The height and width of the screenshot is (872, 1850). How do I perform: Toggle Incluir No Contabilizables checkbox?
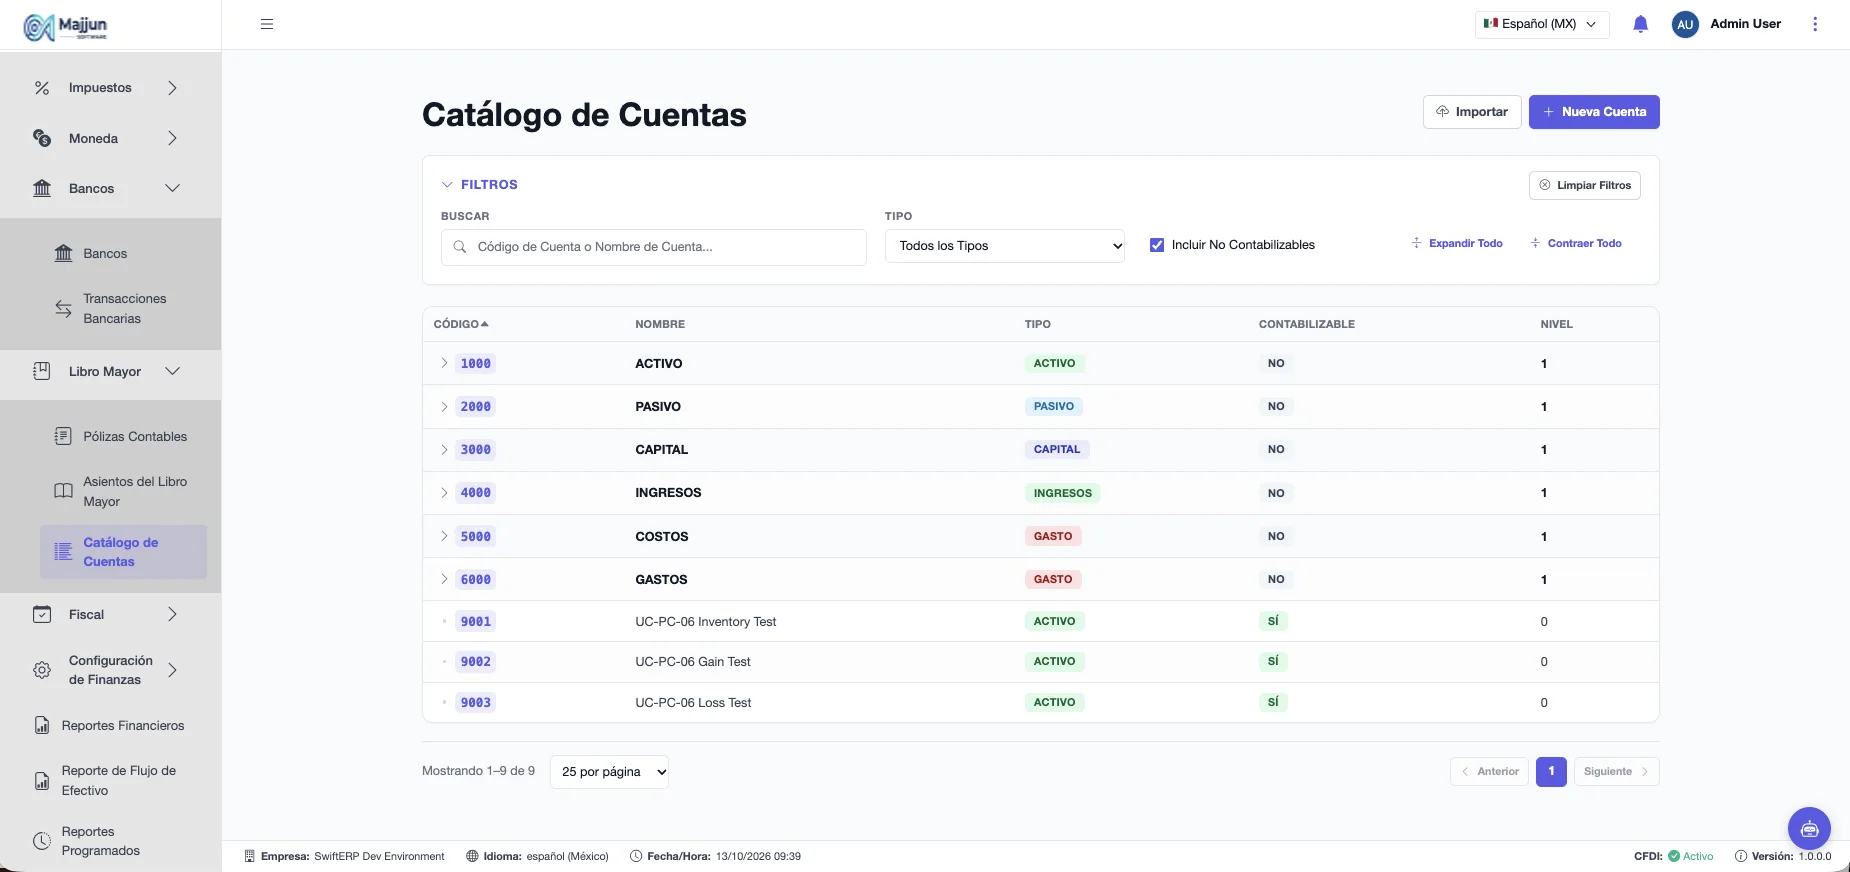coord(1157,245)
